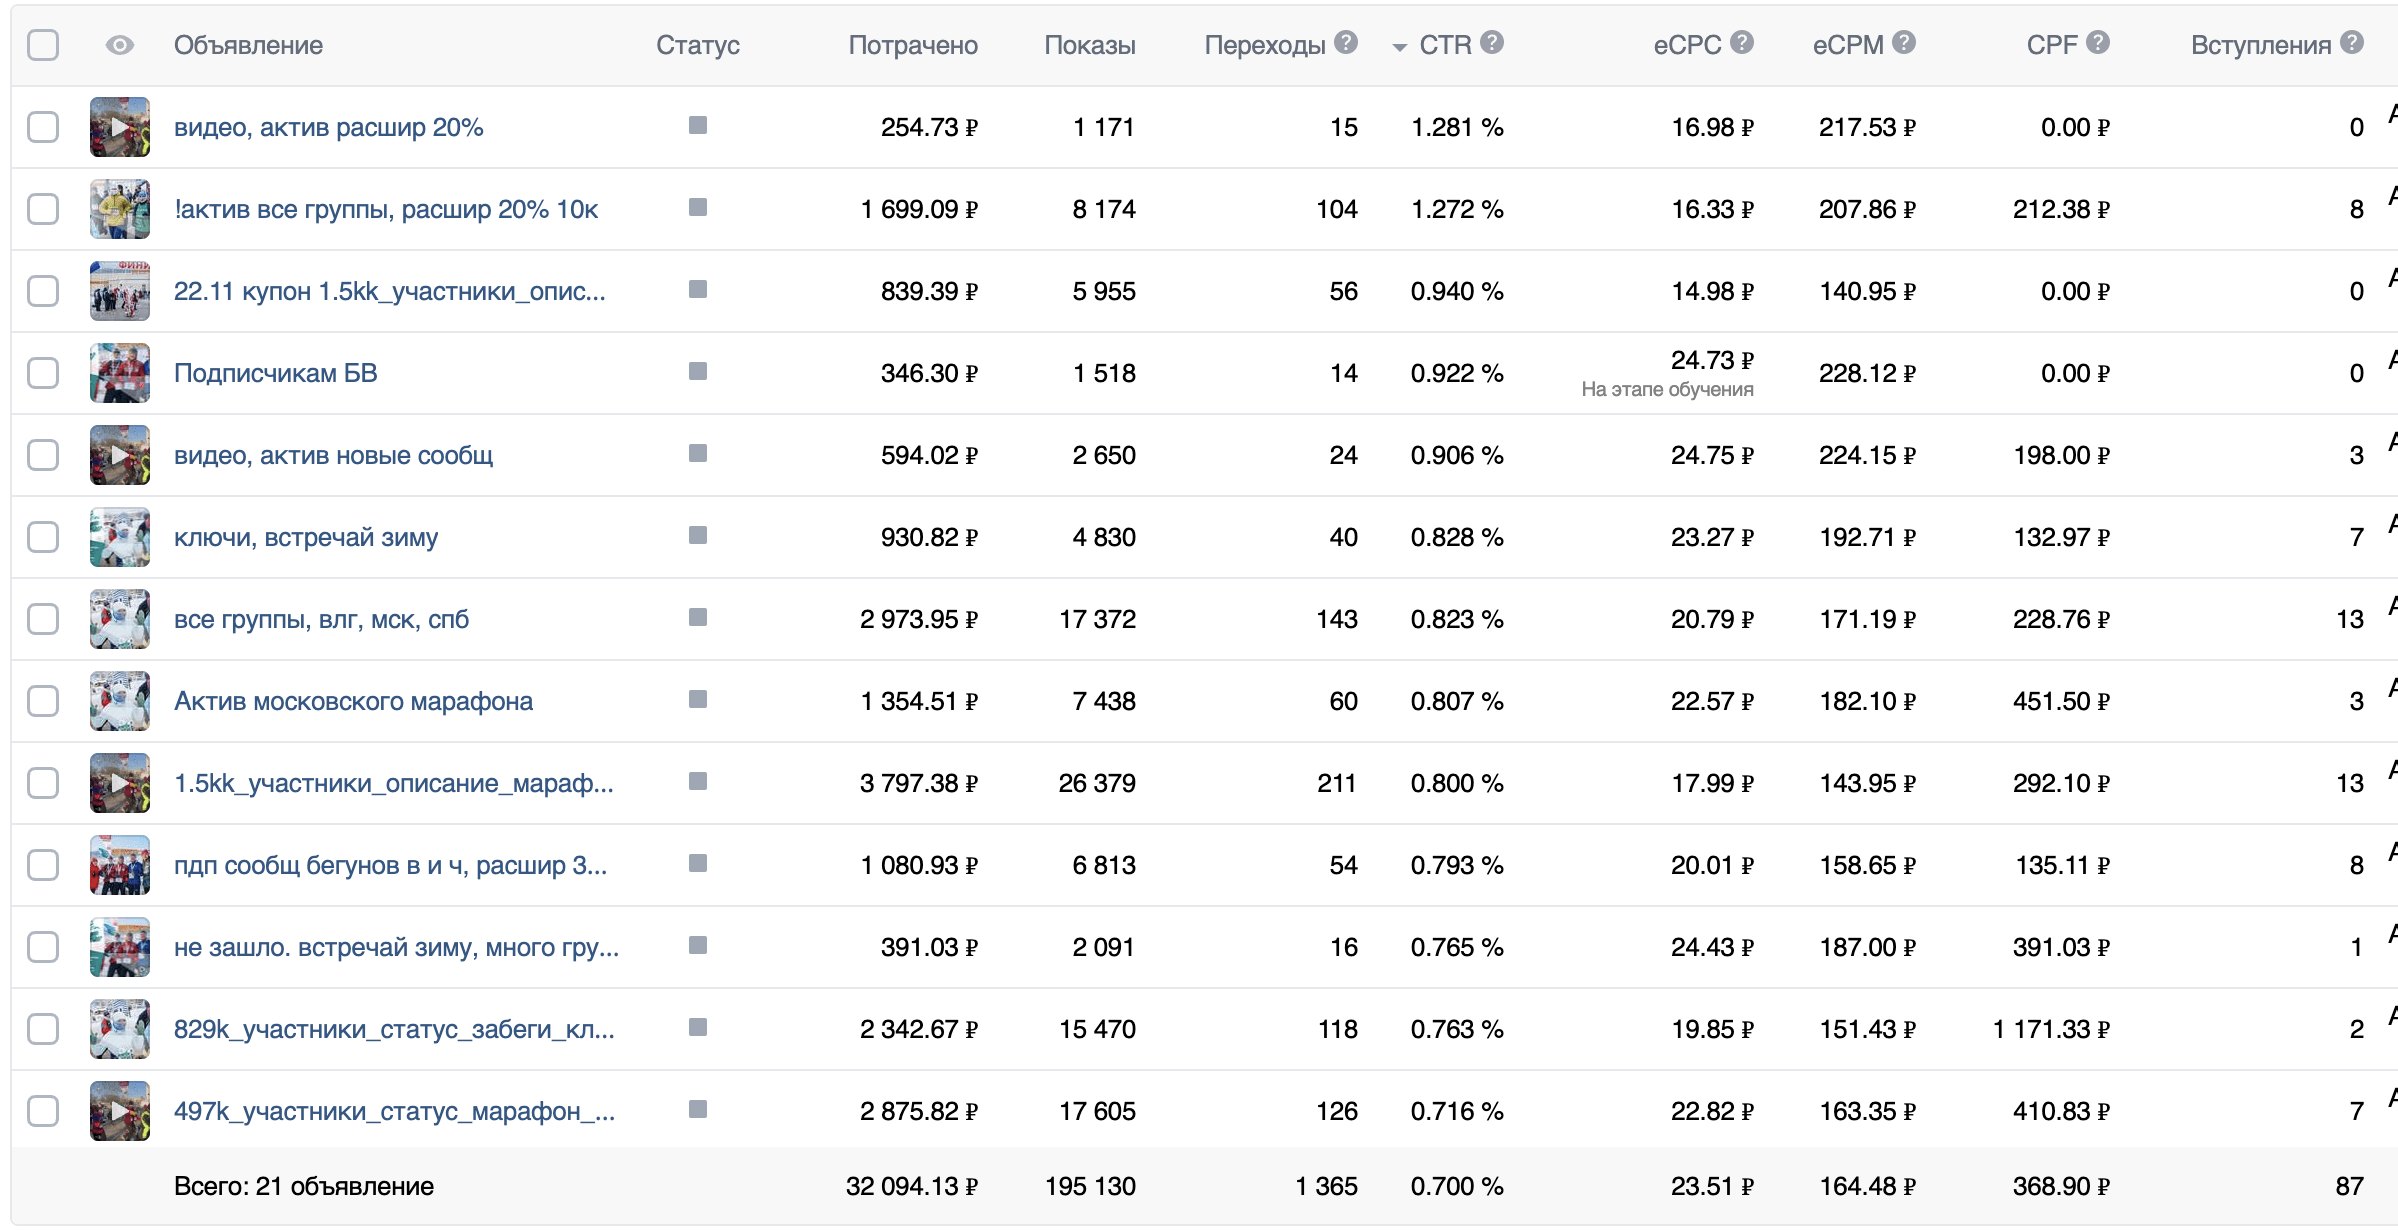Click help icon beside Вступления header
This screenshot has width=2398, height=1230.
coord(2352,43)
